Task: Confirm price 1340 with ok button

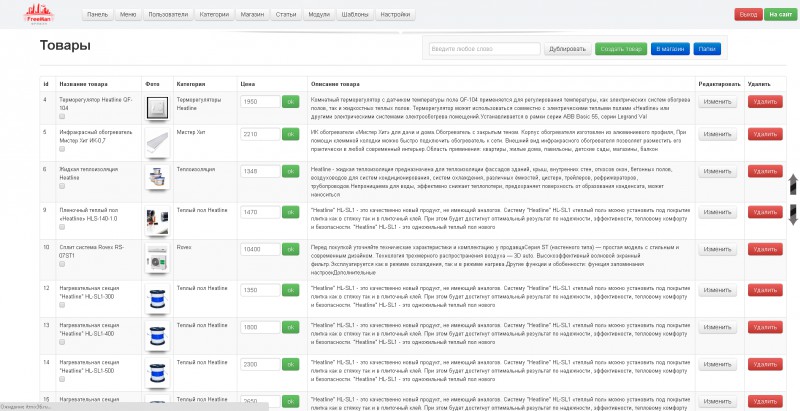Action: [290, 171]
